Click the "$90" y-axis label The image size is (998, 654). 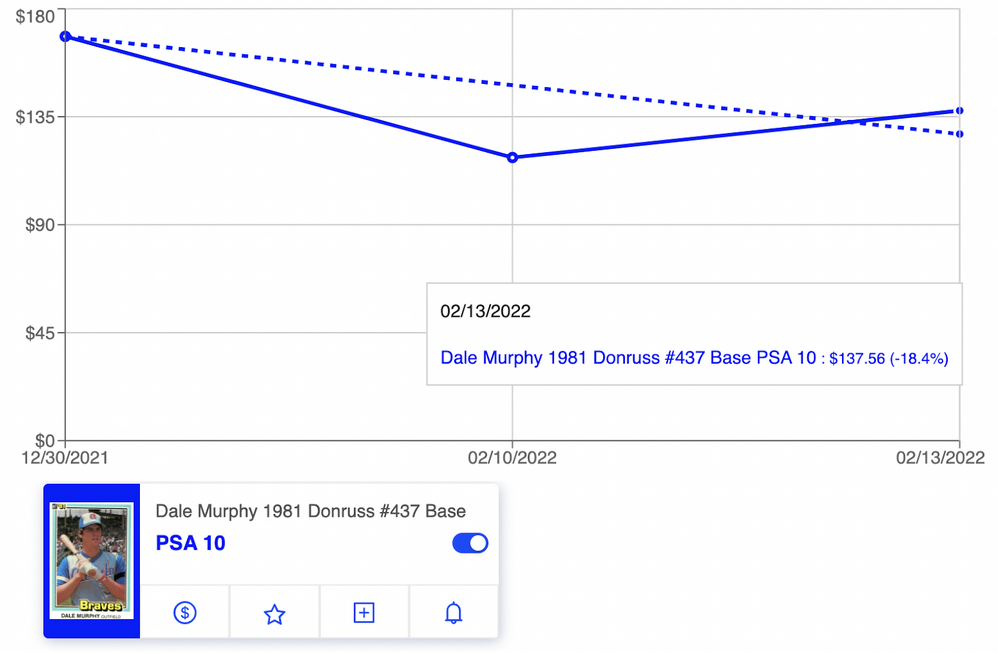point(40,225)
